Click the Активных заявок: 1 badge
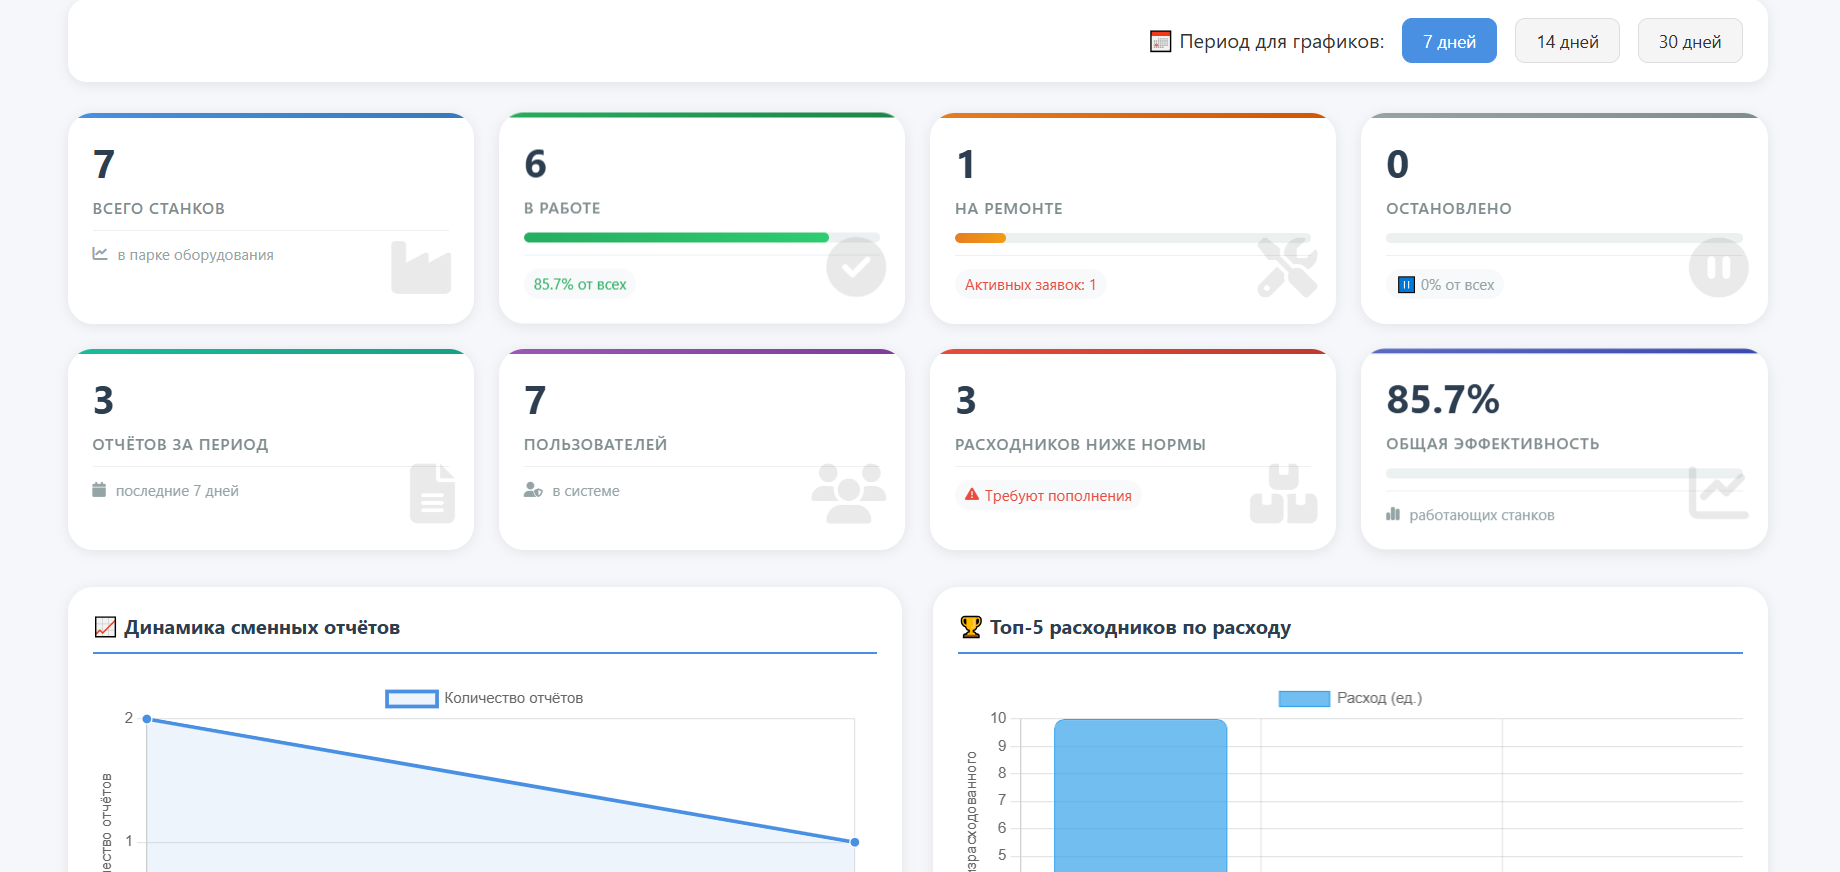Image resolution: width=1840 pixels, height=872 pixels. tap(1030, 285)
